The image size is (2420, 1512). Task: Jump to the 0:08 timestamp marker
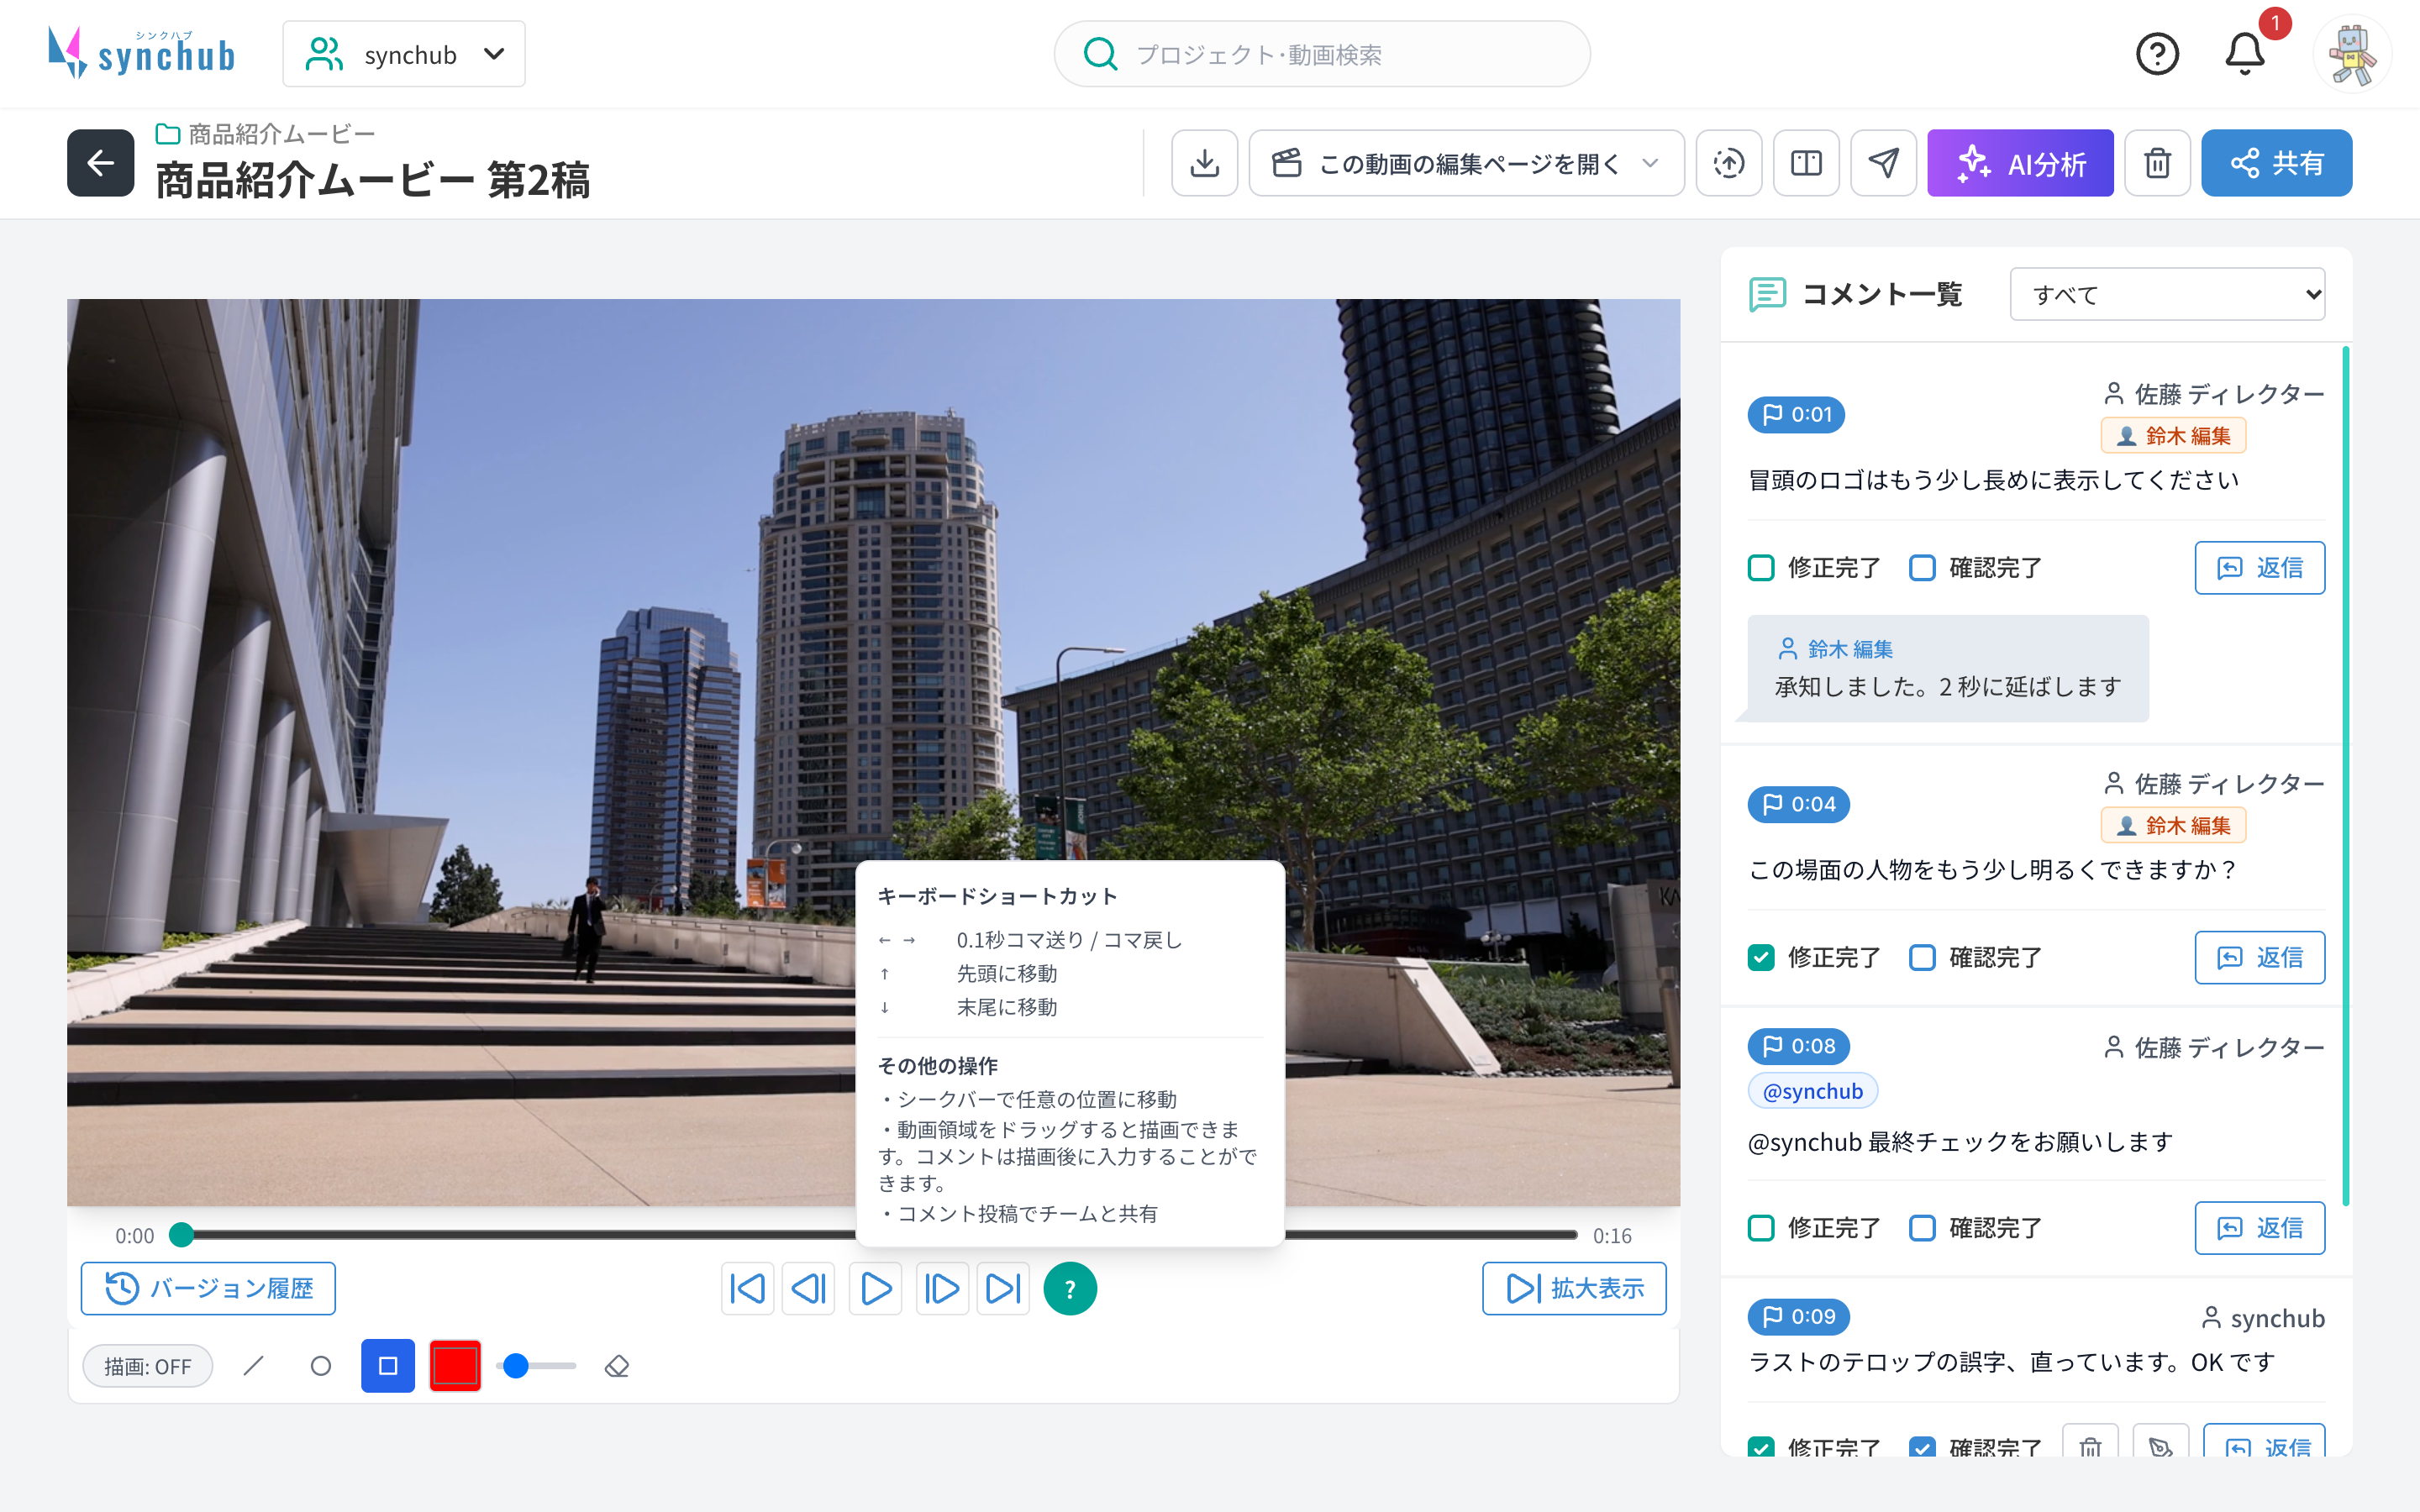point(1798,1046)
